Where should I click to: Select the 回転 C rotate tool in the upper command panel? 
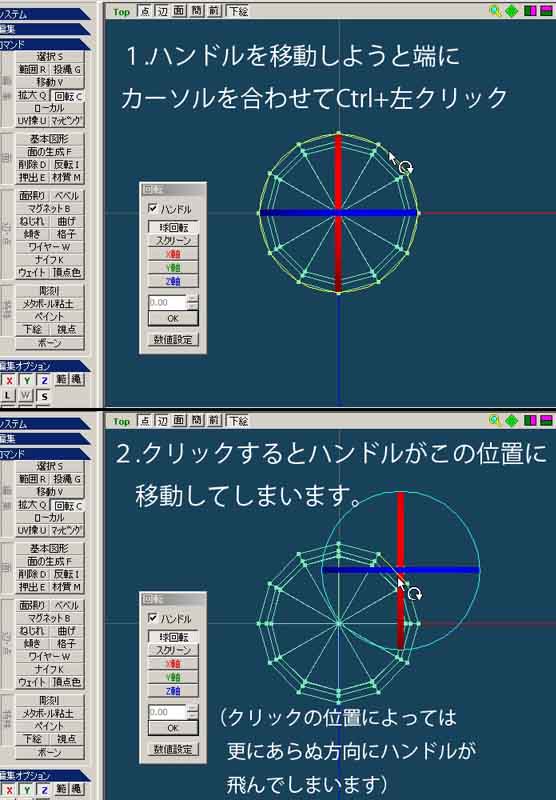pyautogui.click(x=68, y=96)
